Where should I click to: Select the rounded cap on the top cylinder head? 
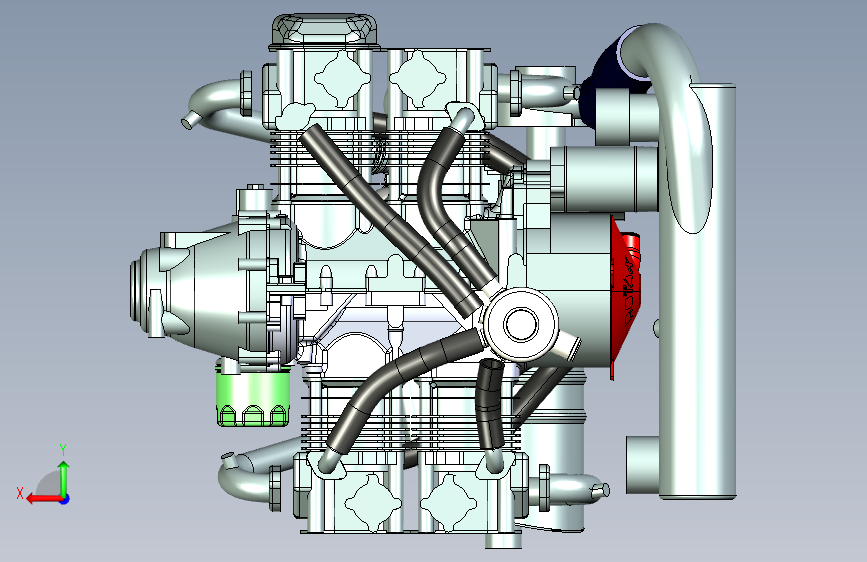pos(325,30)
